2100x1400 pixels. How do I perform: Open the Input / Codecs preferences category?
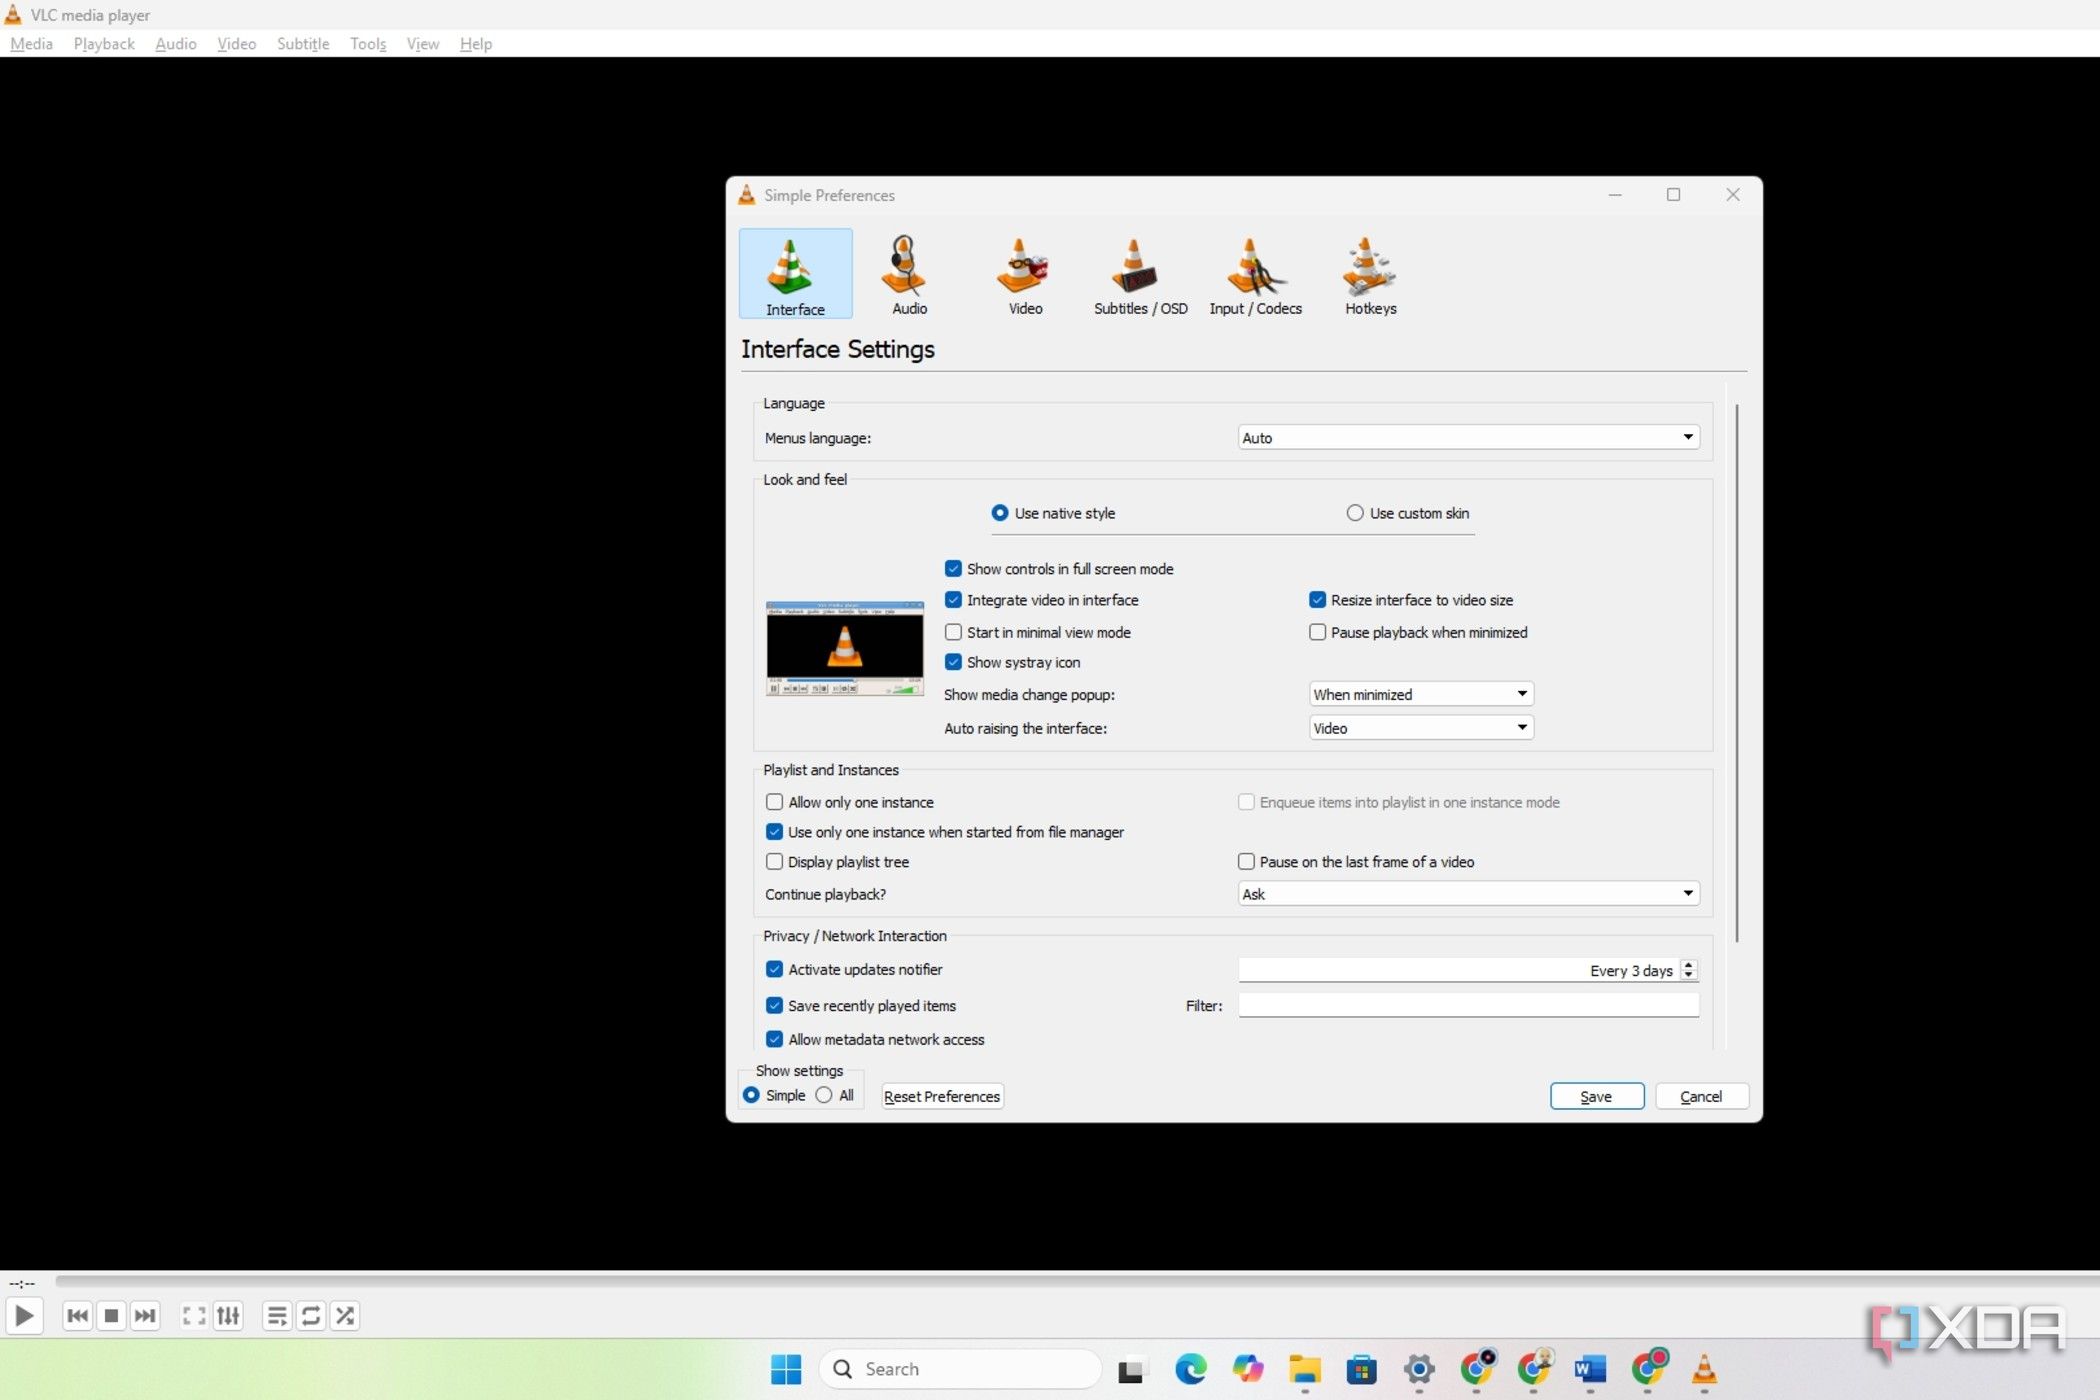(x=1255, y=274)
